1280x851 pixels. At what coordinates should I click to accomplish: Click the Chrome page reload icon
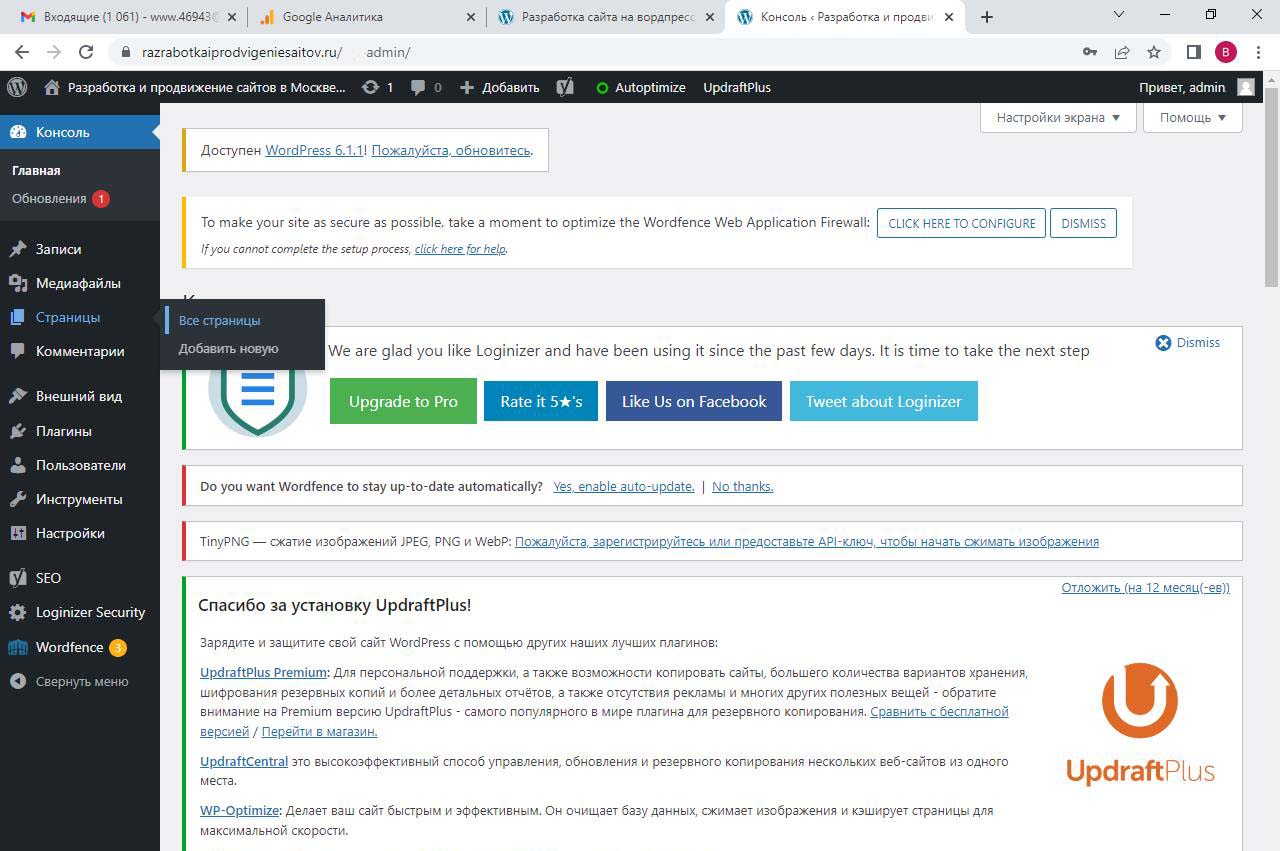pyautogui.click(x=86, y=52)
